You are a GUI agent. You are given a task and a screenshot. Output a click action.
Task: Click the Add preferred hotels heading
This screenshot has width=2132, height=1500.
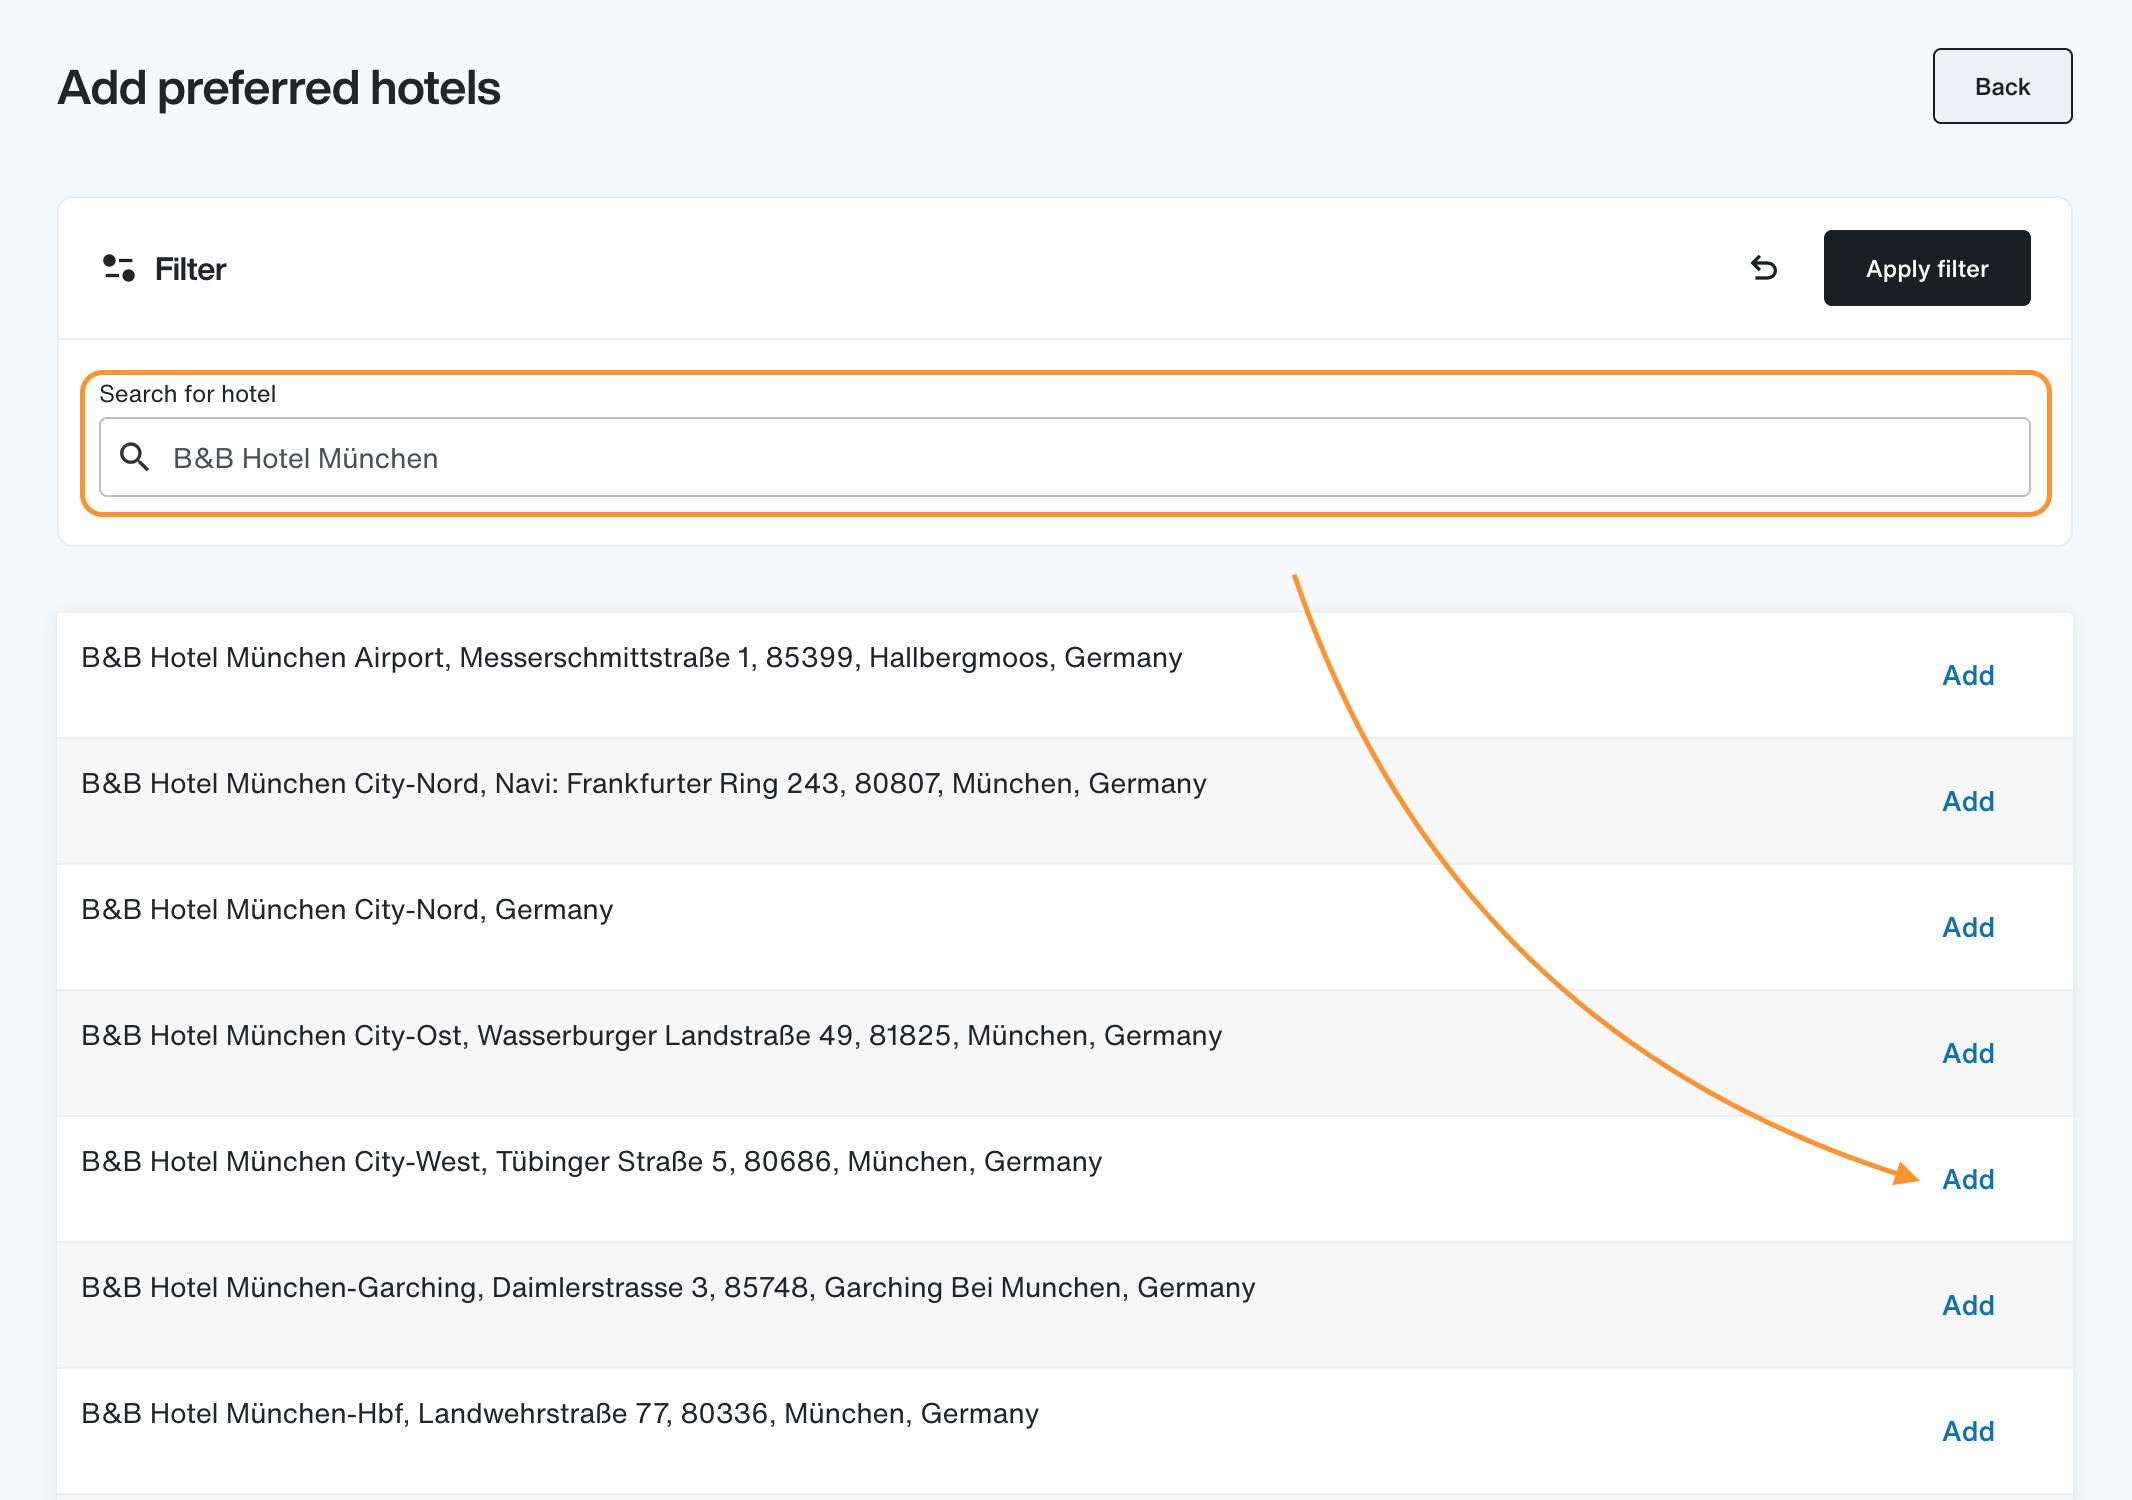279,88
